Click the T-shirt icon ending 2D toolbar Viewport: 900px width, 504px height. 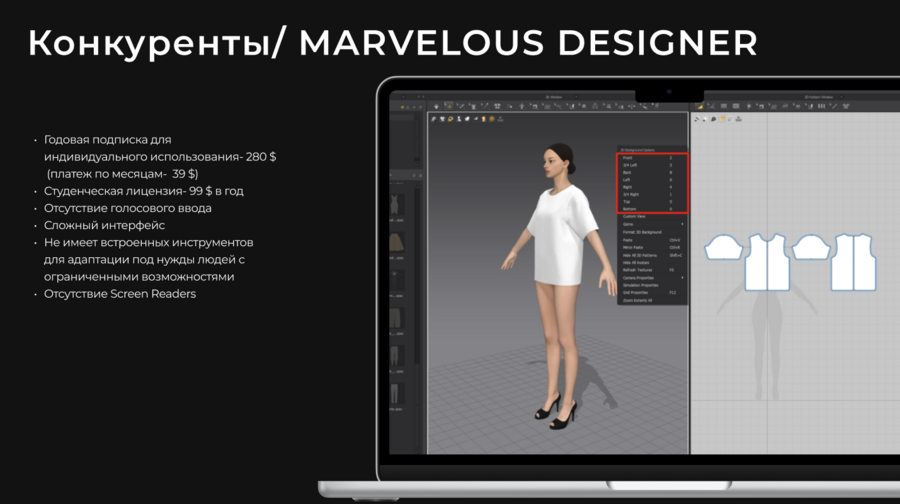click(846, 106)
